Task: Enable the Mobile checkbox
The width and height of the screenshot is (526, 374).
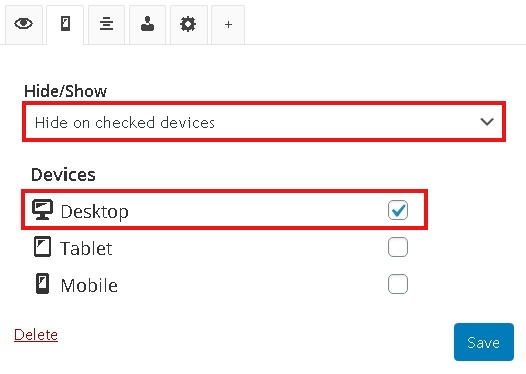Action: [x=398, y=284]
